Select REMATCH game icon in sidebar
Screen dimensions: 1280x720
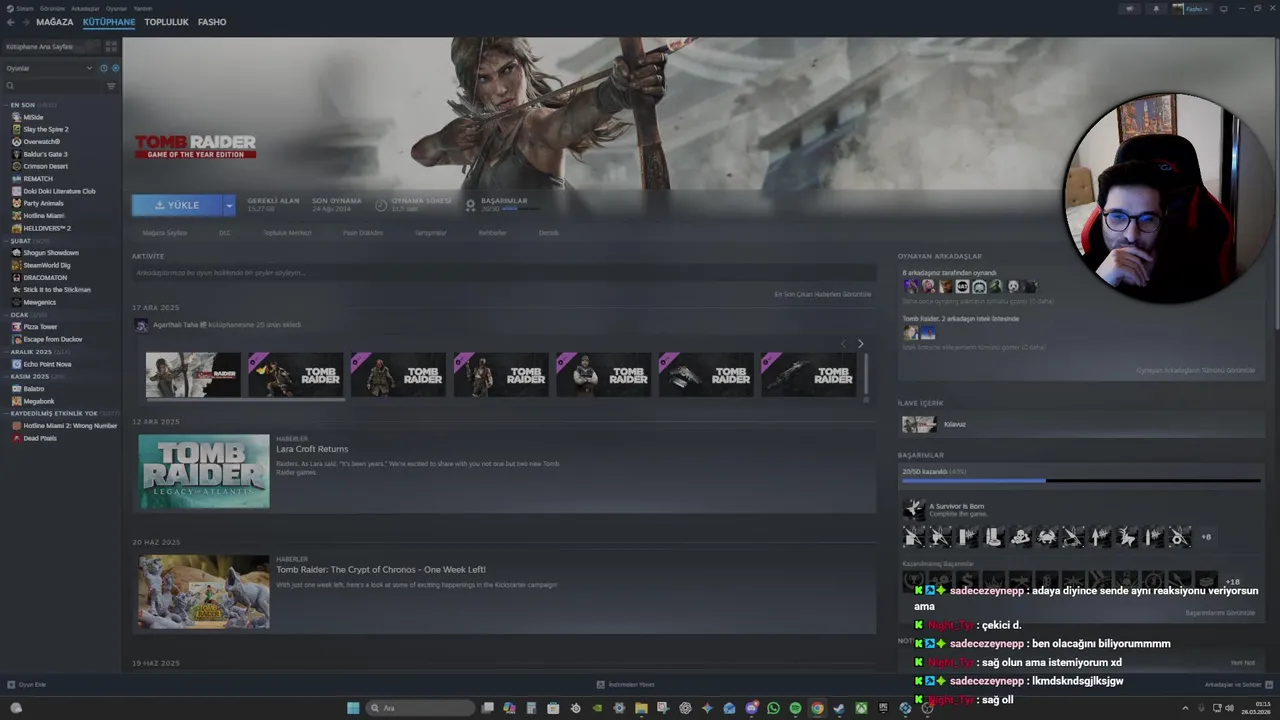tap(16, 179)
